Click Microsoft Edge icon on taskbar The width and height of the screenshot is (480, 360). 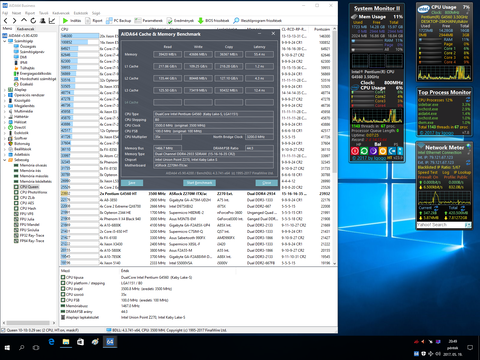51,342
